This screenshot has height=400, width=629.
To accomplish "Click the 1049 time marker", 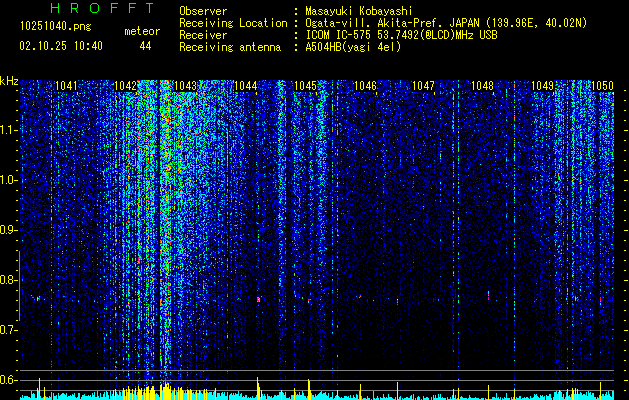I will click(542, 86).
